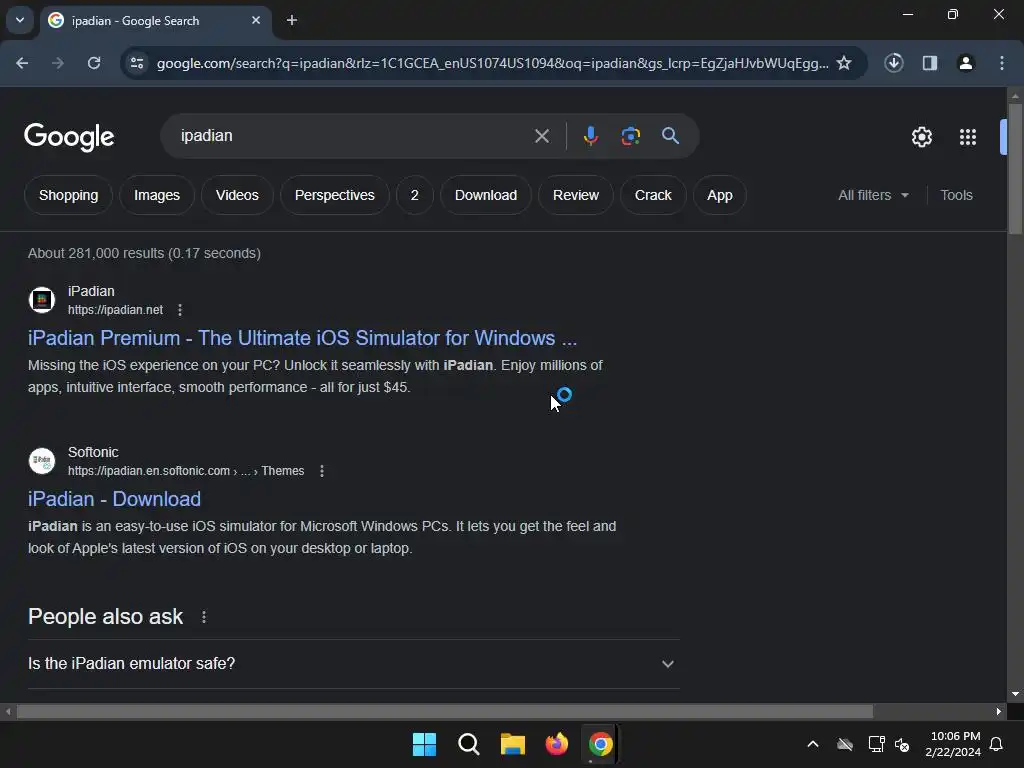Click the Softonic site favicon
1024x768 pixels.
click(42, 460)
